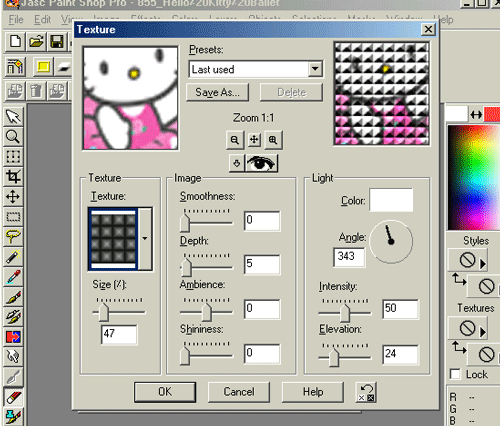Image resolution: width=500 pixels, height=426 pixels.
Task: Click the Light Color swatch
Action: [x=391, y=200]
